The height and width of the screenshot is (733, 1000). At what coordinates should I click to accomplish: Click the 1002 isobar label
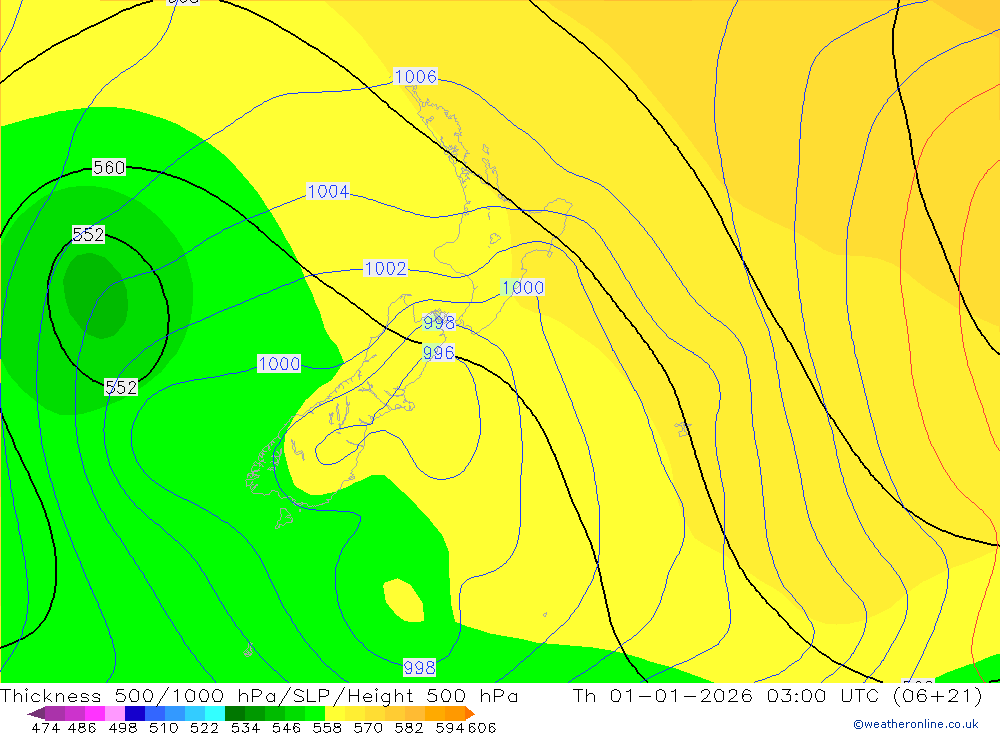[385, 268]
